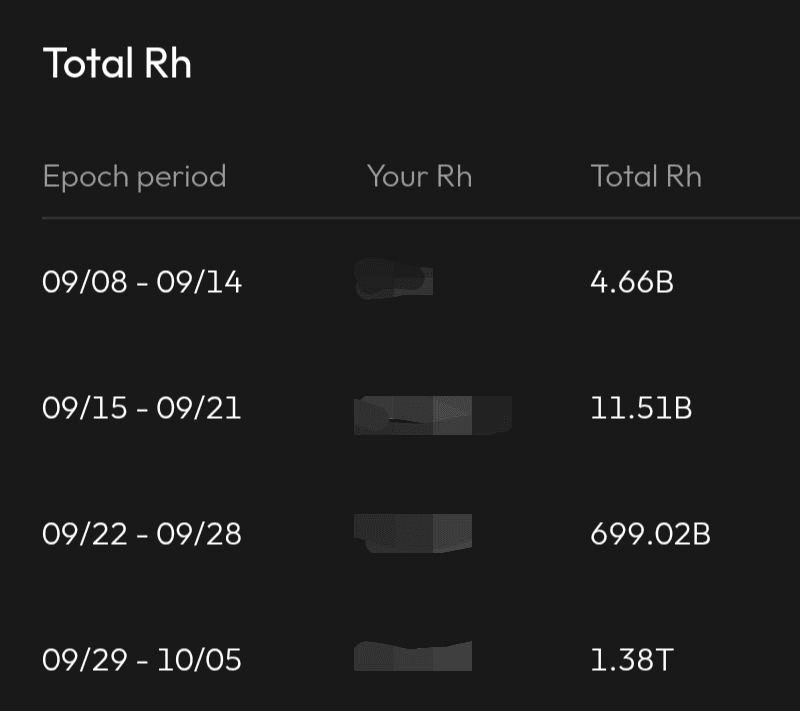Image resolution: width=800 pixels, height=711 pixels.
Task: Select the 09/15 start date
Action: [85, 409]
